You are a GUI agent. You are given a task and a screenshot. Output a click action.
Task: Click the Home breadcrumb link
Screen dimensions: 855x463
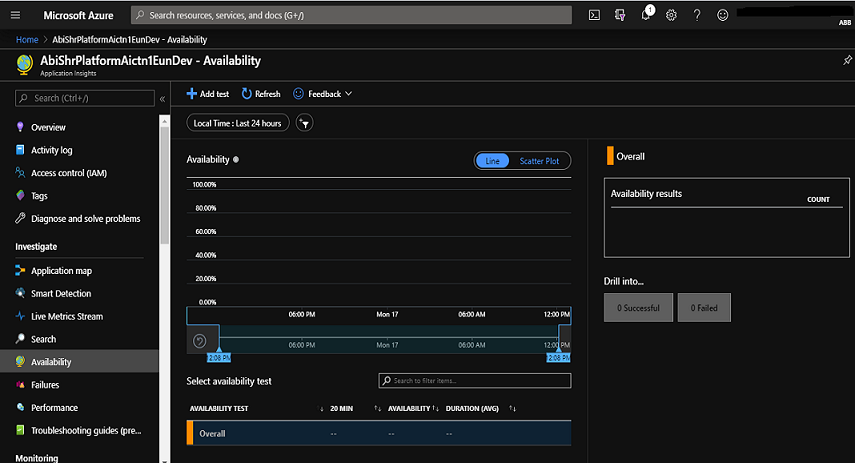(x=27, y=39)
